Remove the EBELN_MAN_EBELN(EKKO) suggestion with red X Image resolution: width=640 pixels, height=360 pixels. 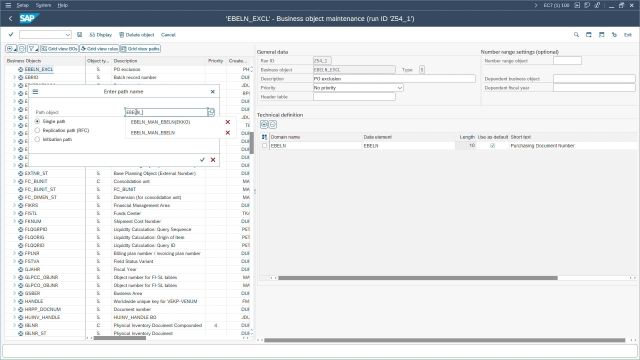pyautogui.click(x=228, y=122)
